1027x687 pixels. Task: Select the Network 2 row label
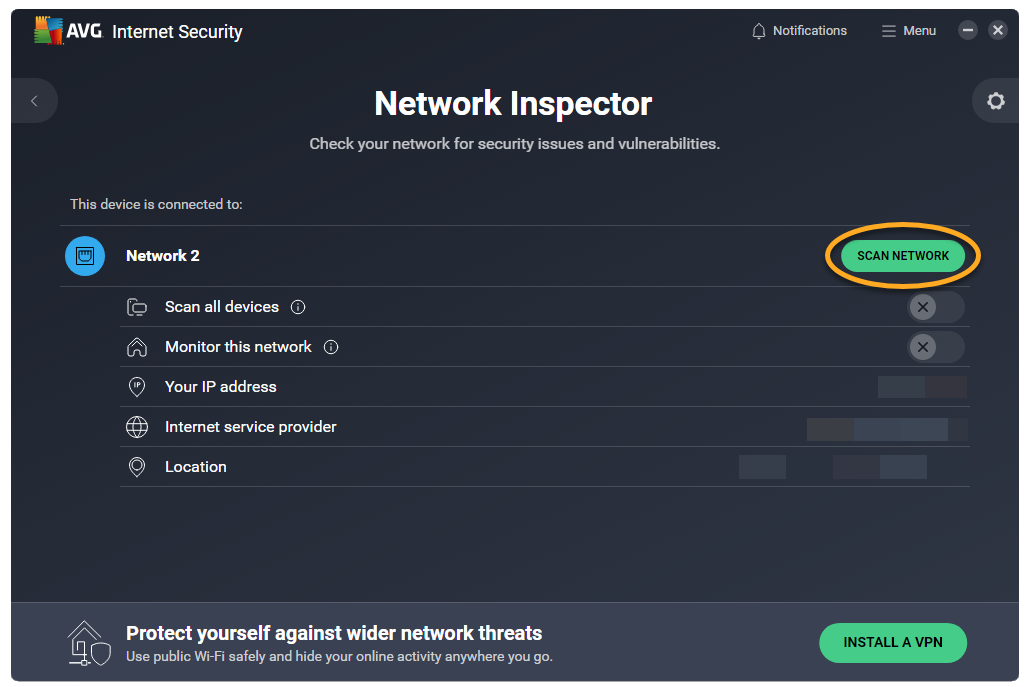(x=163, y=256)
